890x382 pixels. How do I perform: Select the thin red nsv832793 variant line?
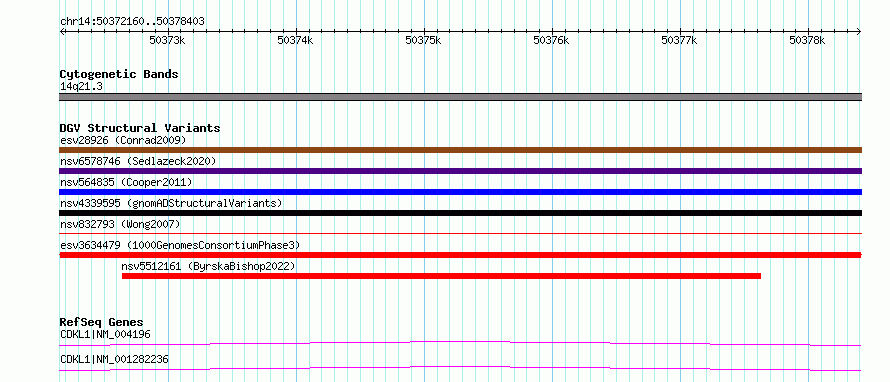[x=460, y=233]
